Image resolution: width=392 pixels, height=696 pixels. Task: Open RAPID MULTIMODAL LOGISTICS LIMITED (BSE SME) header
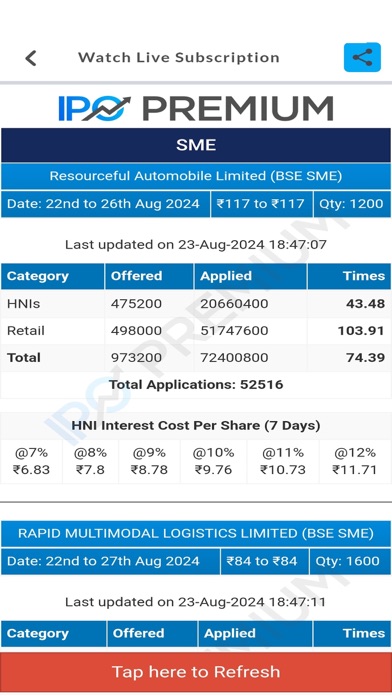coord(196,534)
